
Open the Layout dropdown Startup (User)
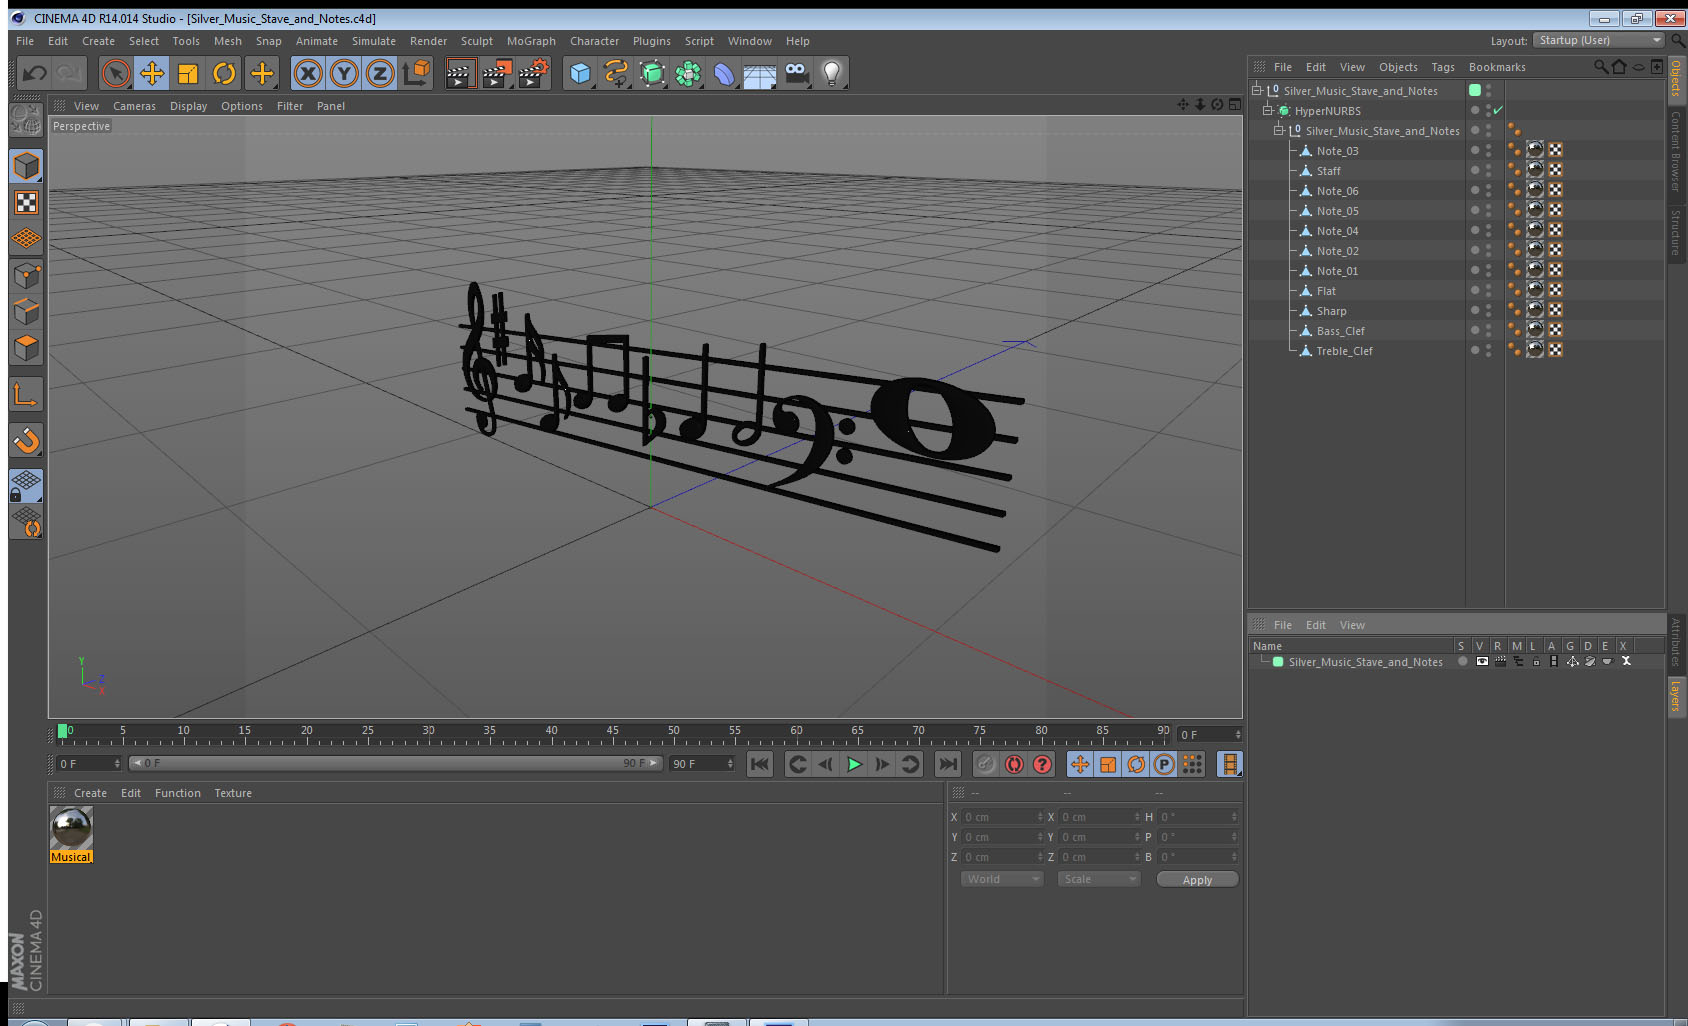(1599, 40)
